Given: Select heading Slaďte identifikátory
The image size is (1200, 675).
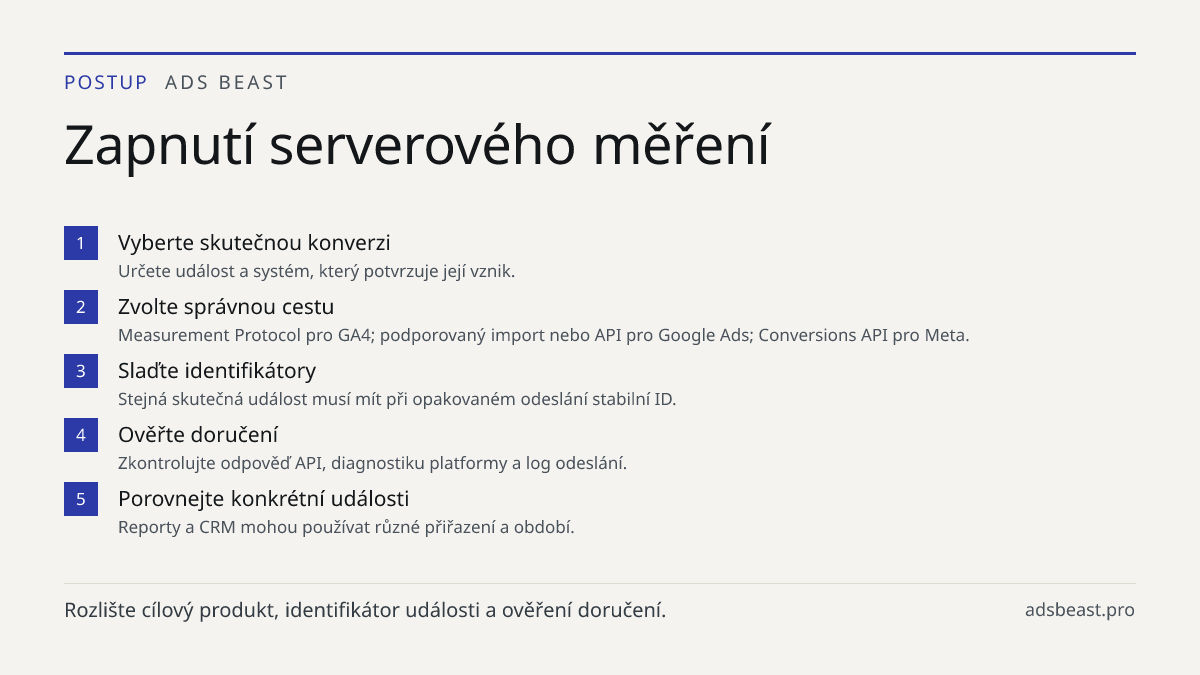Looking at the screenshot, I should [x=217, y=371].
